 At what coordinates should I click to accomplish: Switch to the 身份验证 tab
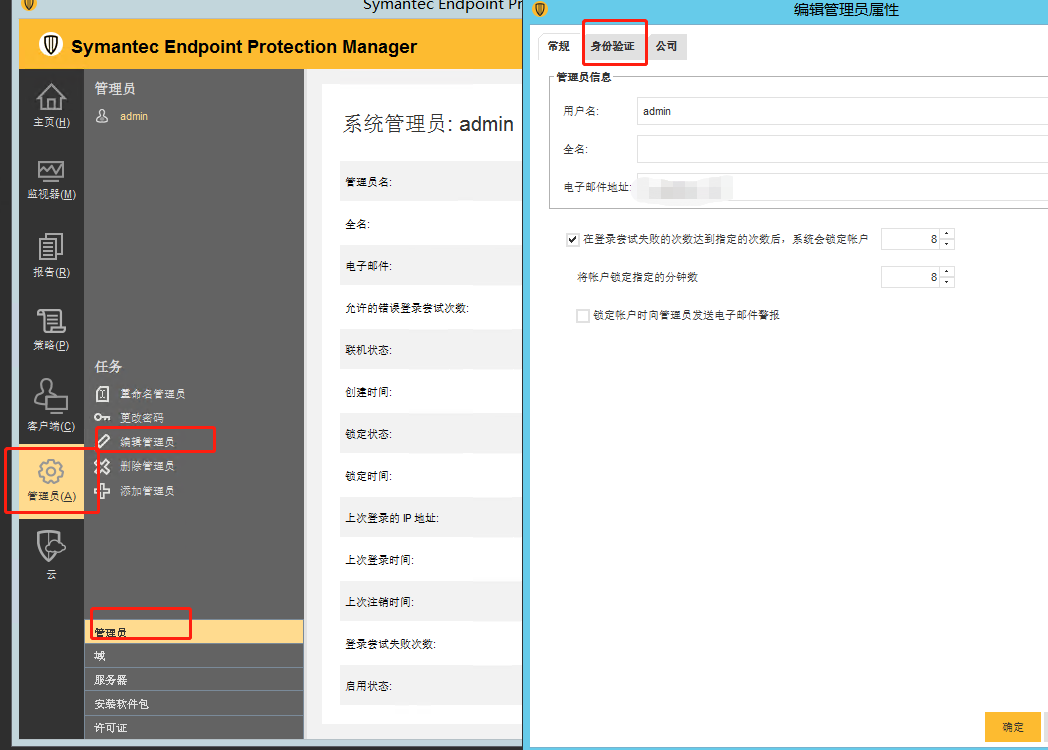click(612, 46)
